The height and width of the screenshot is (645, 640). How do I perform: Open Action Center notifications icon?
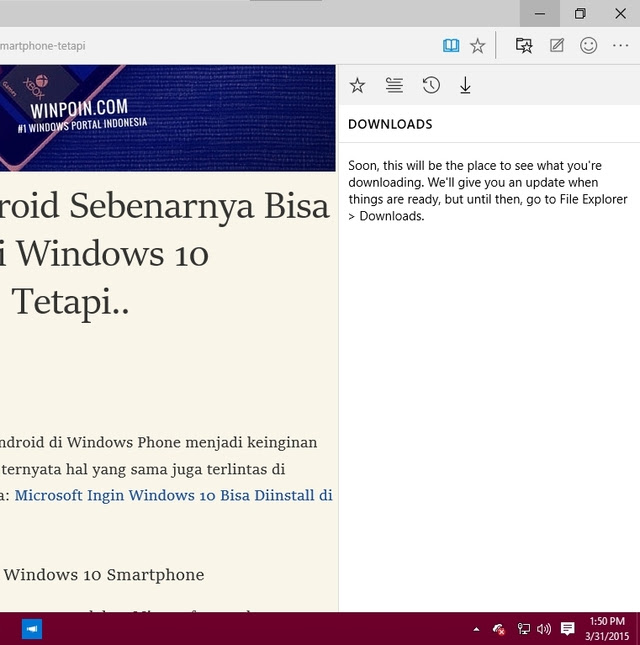[x=568, y=629]
